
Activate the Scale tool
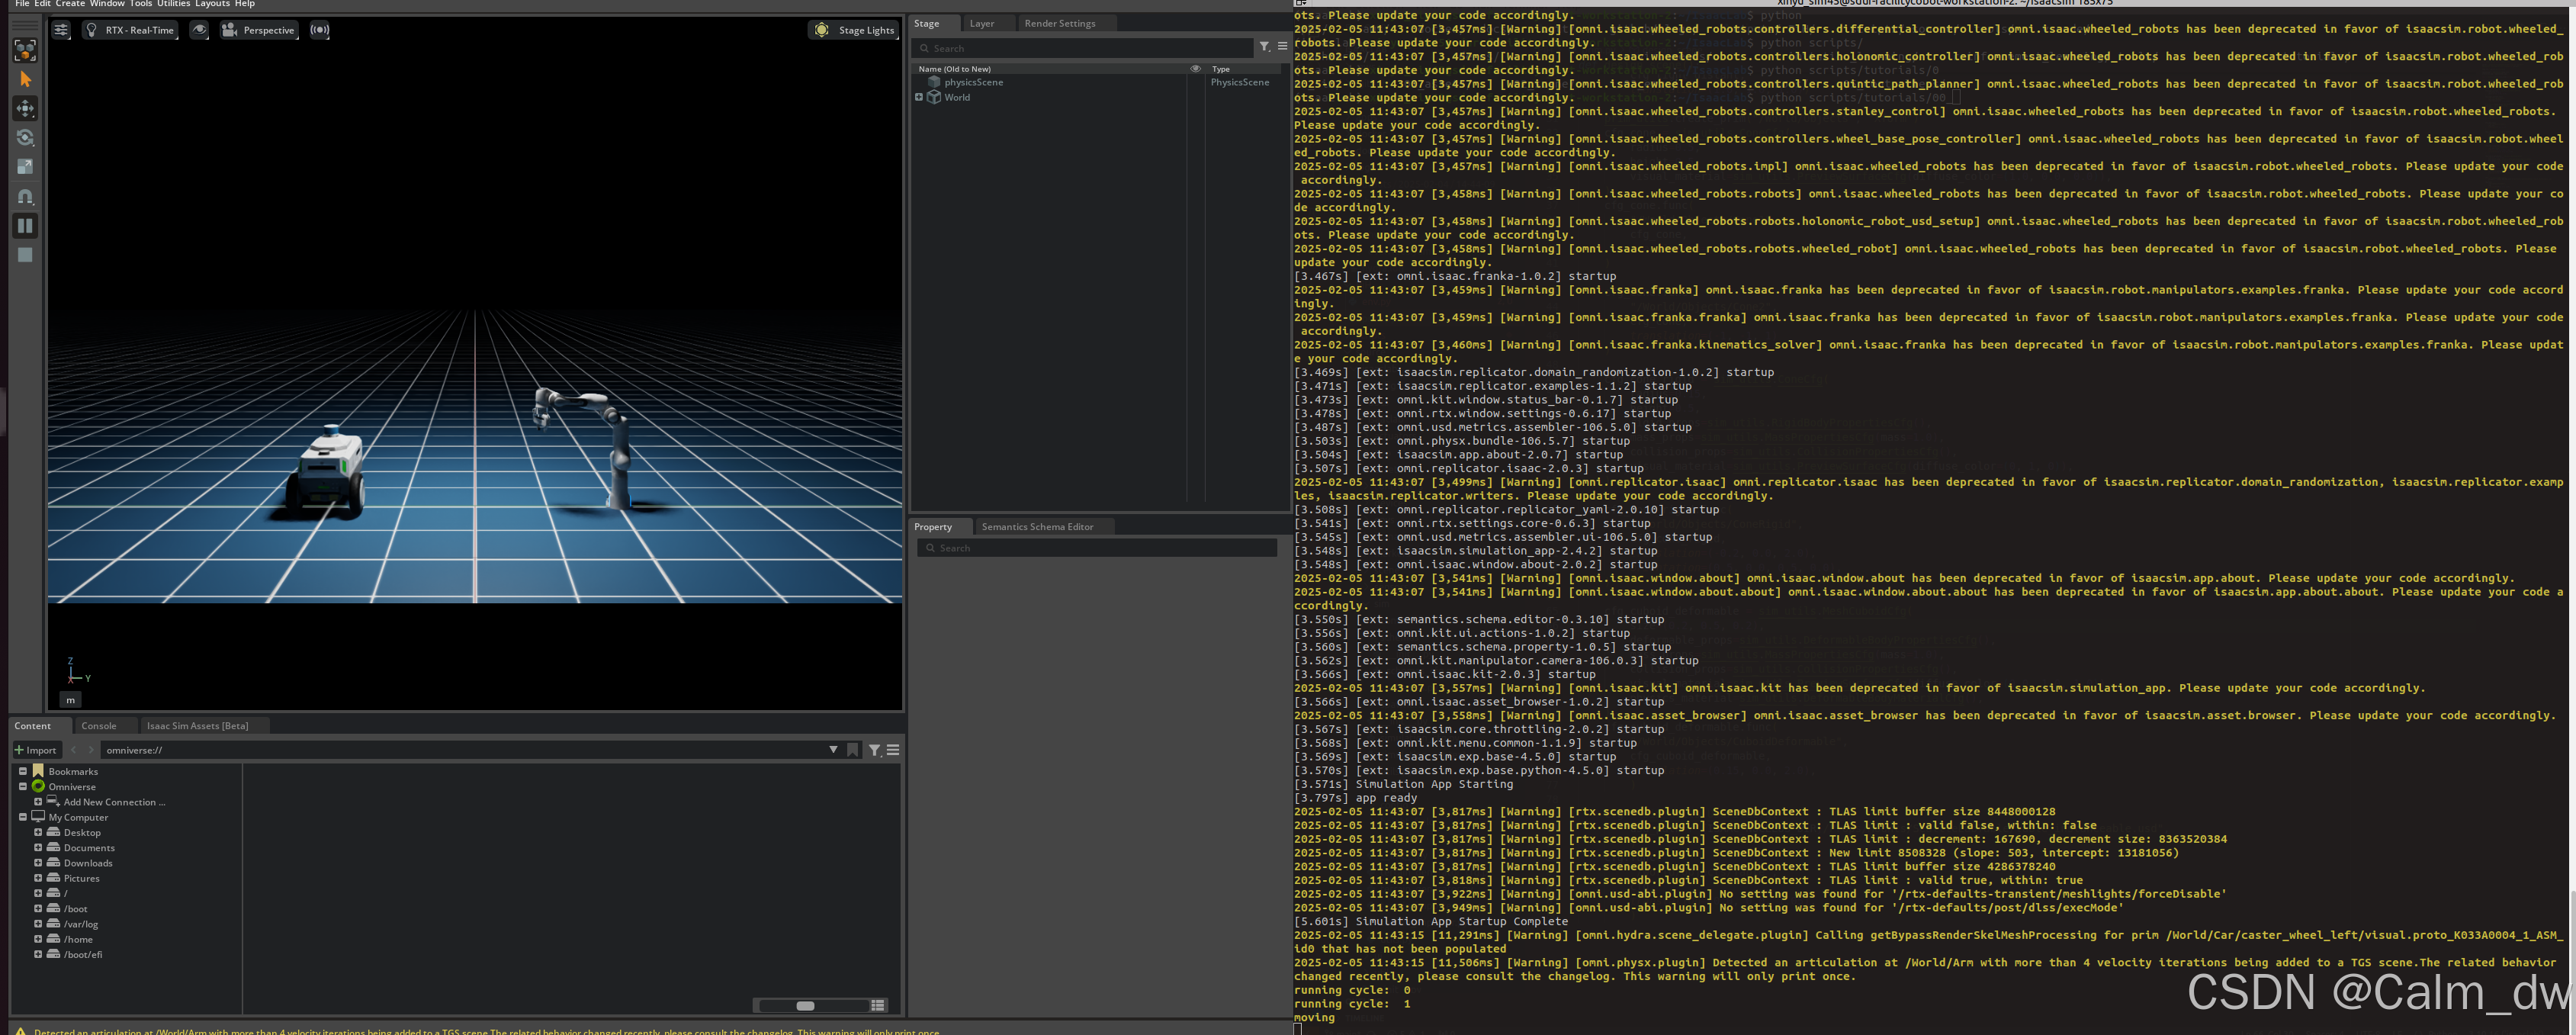point(25,167)
